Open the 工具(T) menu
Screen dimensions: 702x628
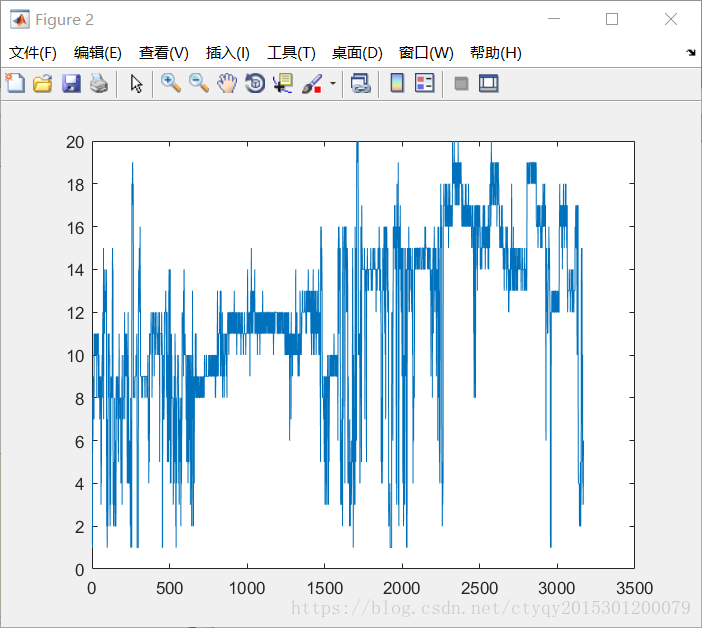coord(291,53)
